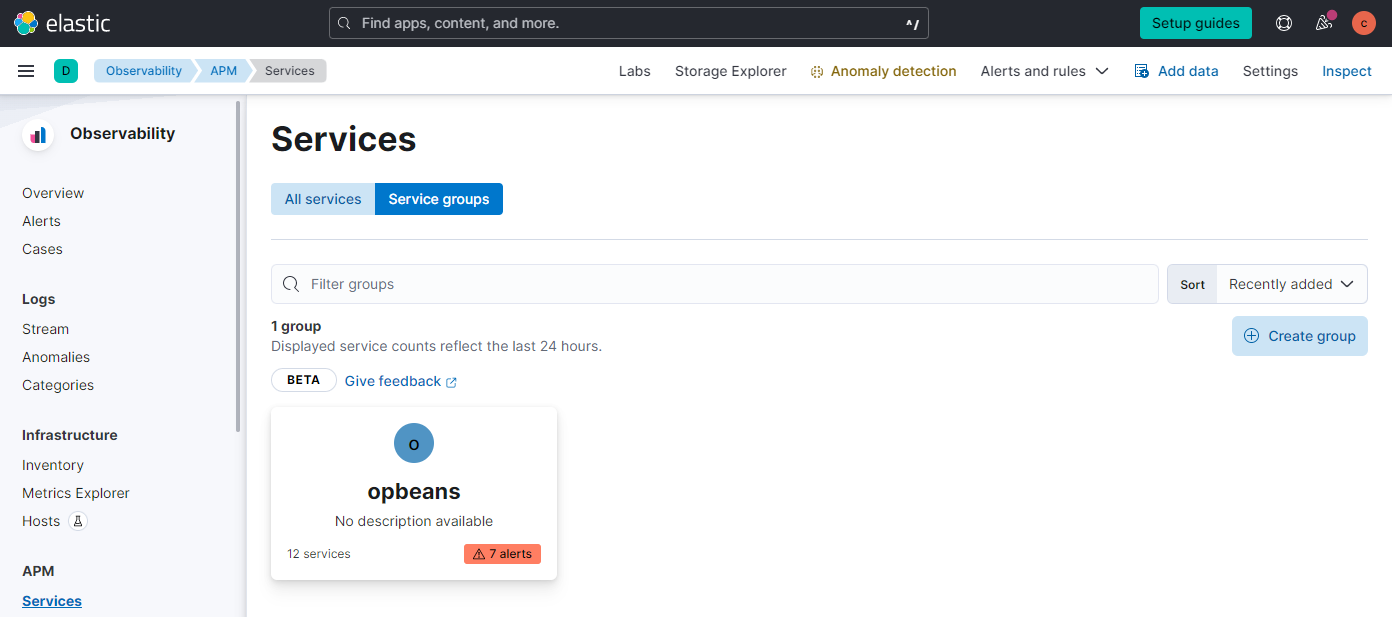Click the warning icon in 7 alerts badge
1392x617 pixels.
coord(479,554)
